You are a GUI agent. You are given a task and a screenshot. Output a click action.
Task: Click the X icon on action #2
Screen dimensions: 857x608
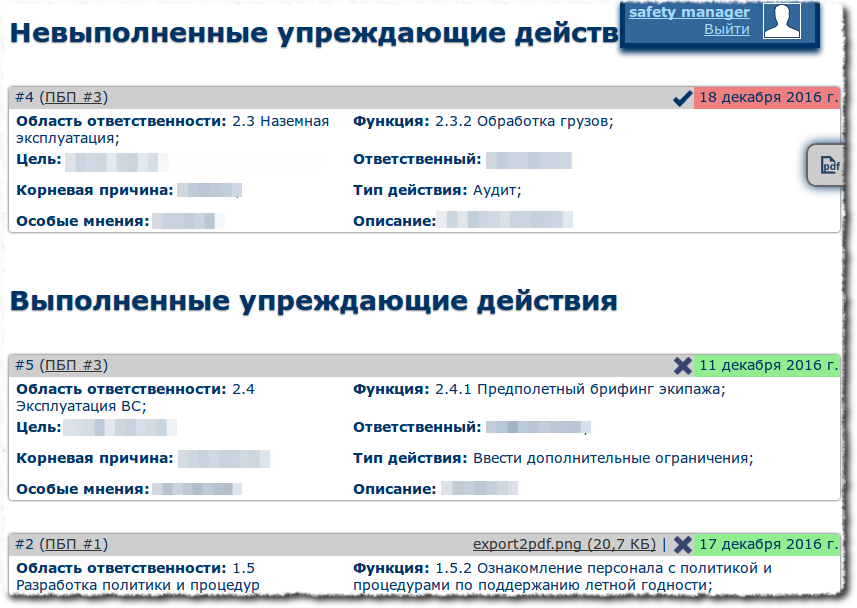683,545
